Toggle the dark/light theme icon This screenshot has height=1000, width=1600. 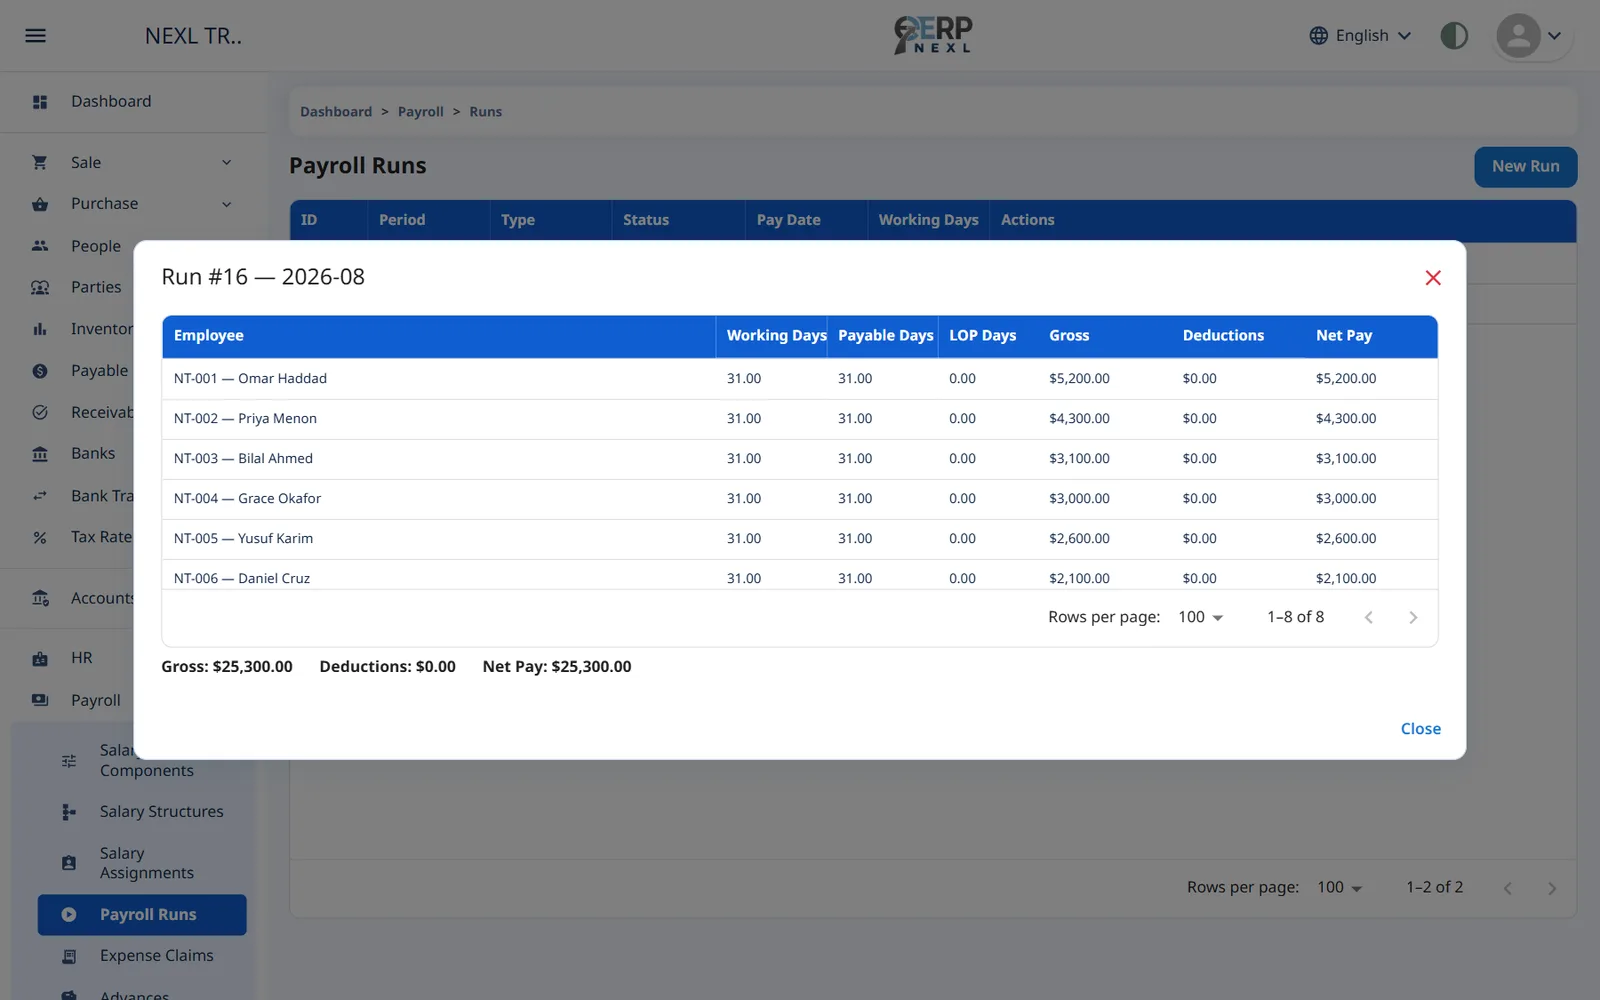point(1454,36)
